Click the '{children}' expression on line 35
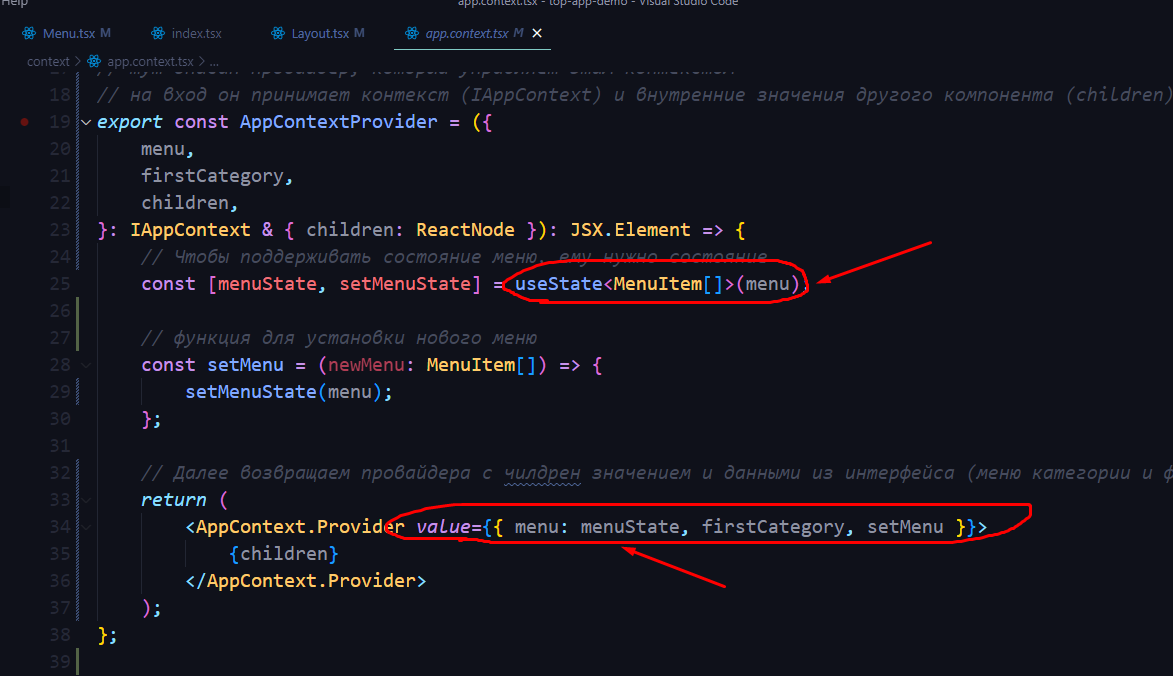Viewport: 1173px width, 676px height. pyautogui.click(x=284, y=553)
